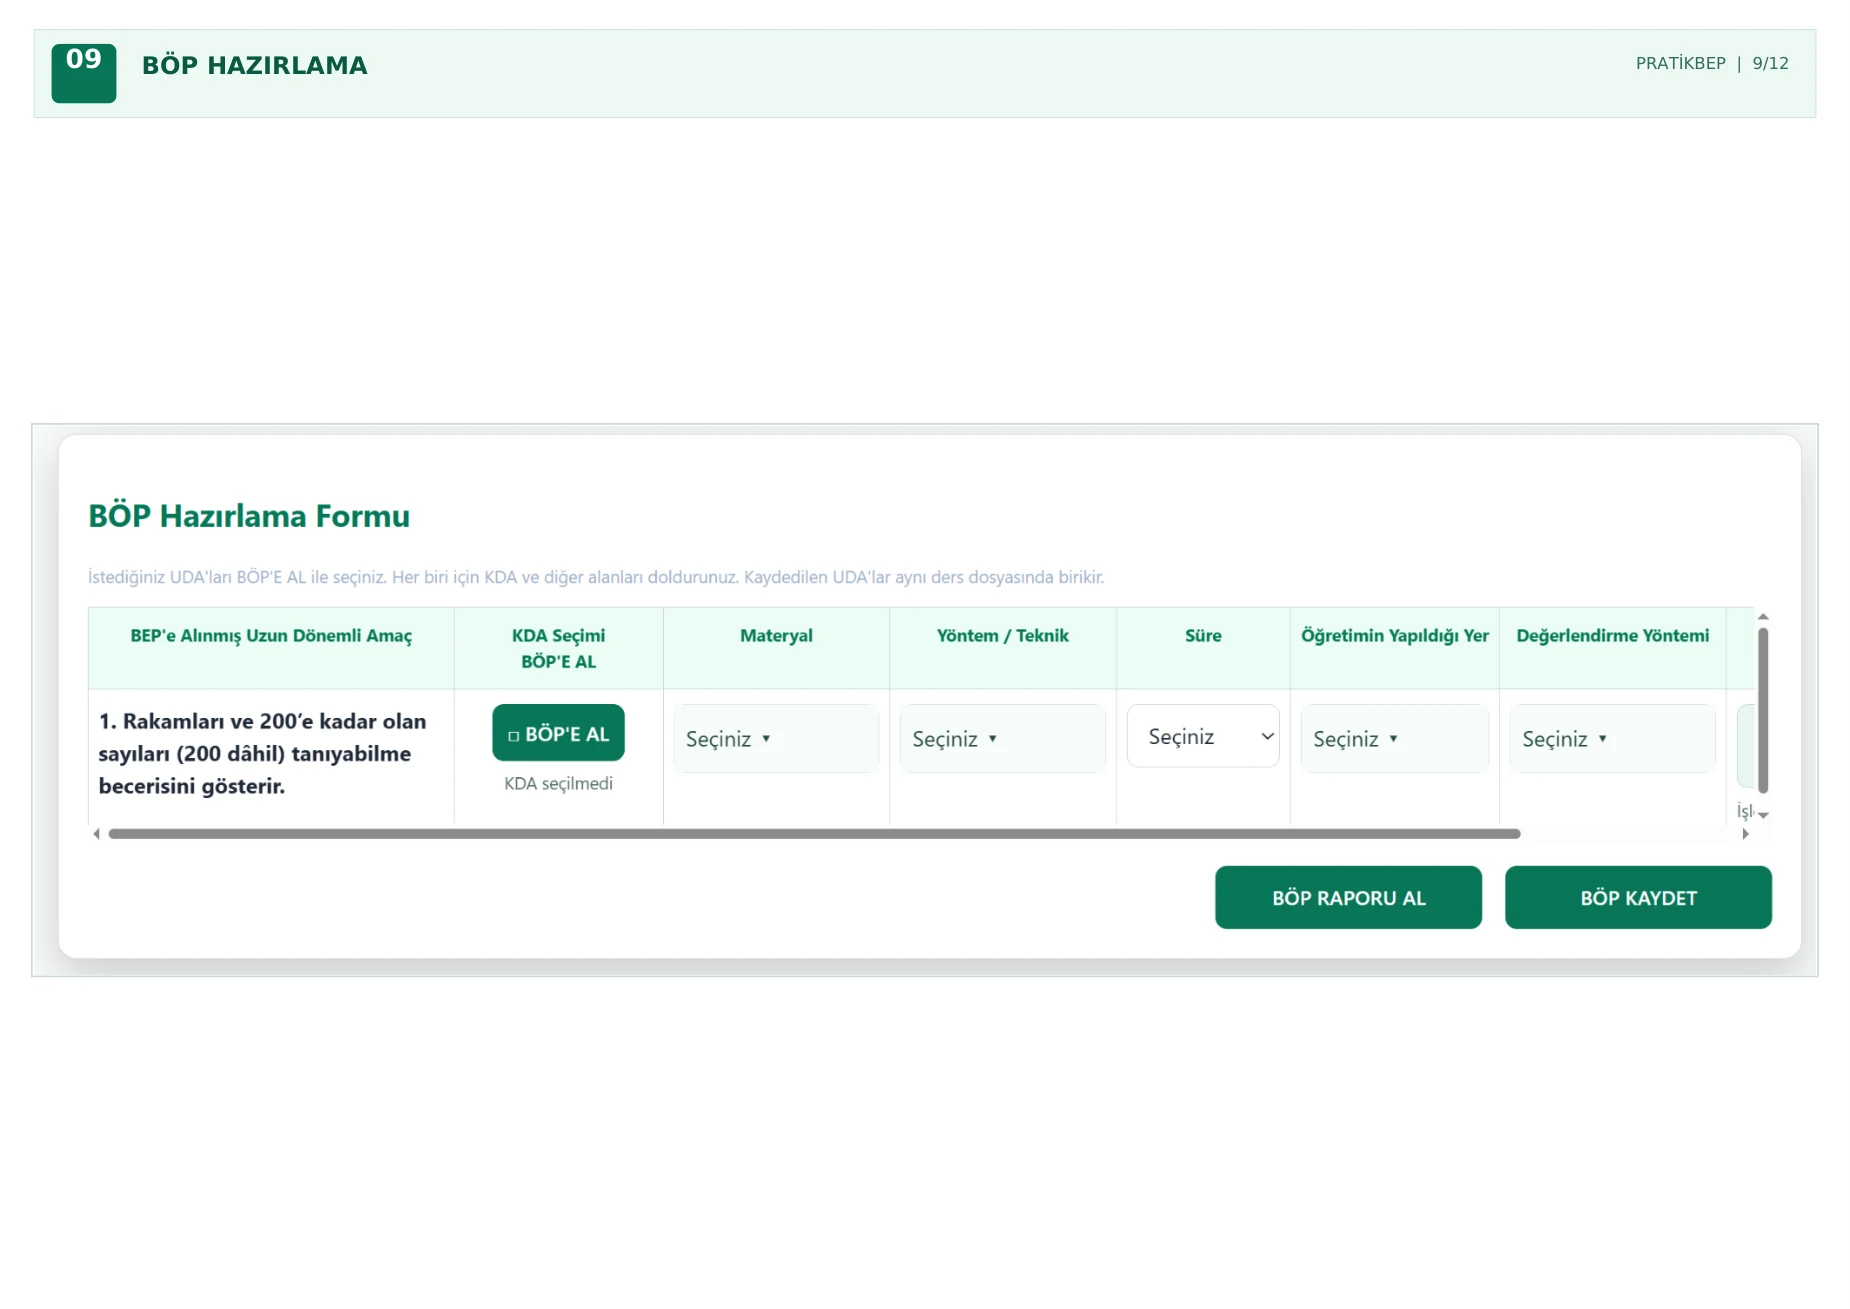This screenshot has height=1309, width=1850.
Task: Click the vertical scrollbar up arrow
Action: tap(1764, 616)
